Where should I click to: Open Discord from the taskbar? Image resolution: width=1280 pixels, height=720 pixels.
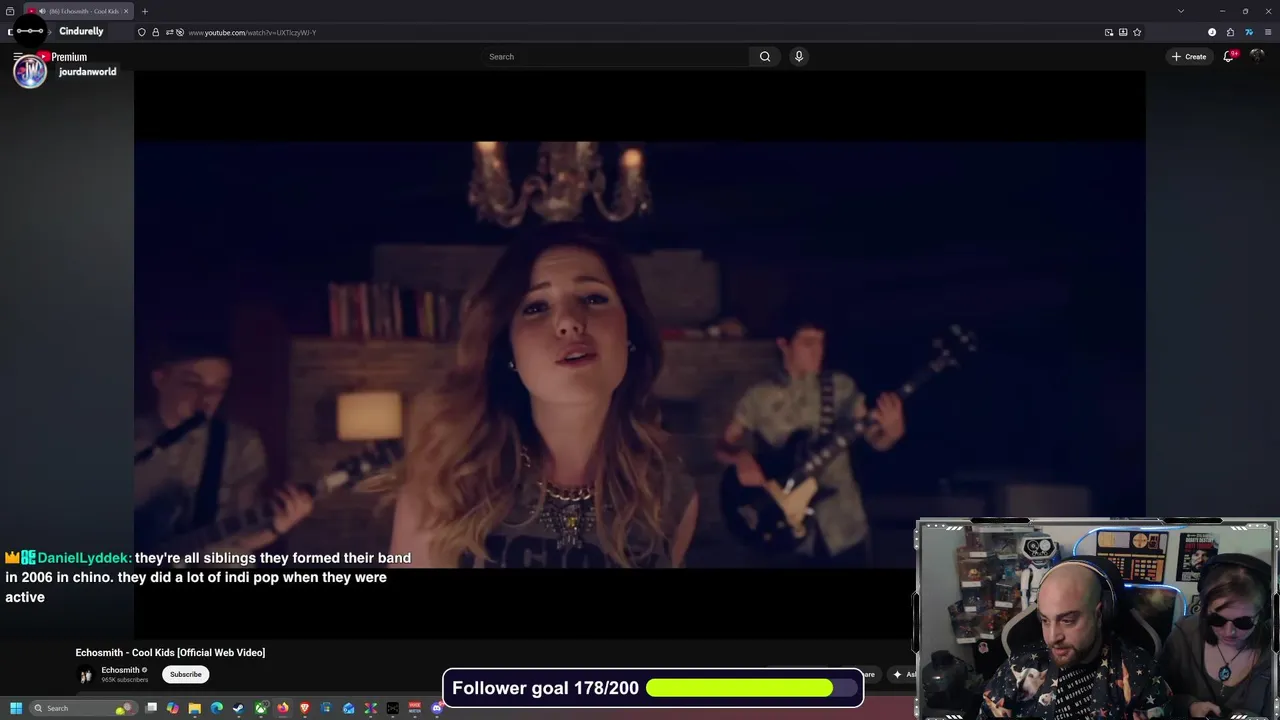click(436, 708)
